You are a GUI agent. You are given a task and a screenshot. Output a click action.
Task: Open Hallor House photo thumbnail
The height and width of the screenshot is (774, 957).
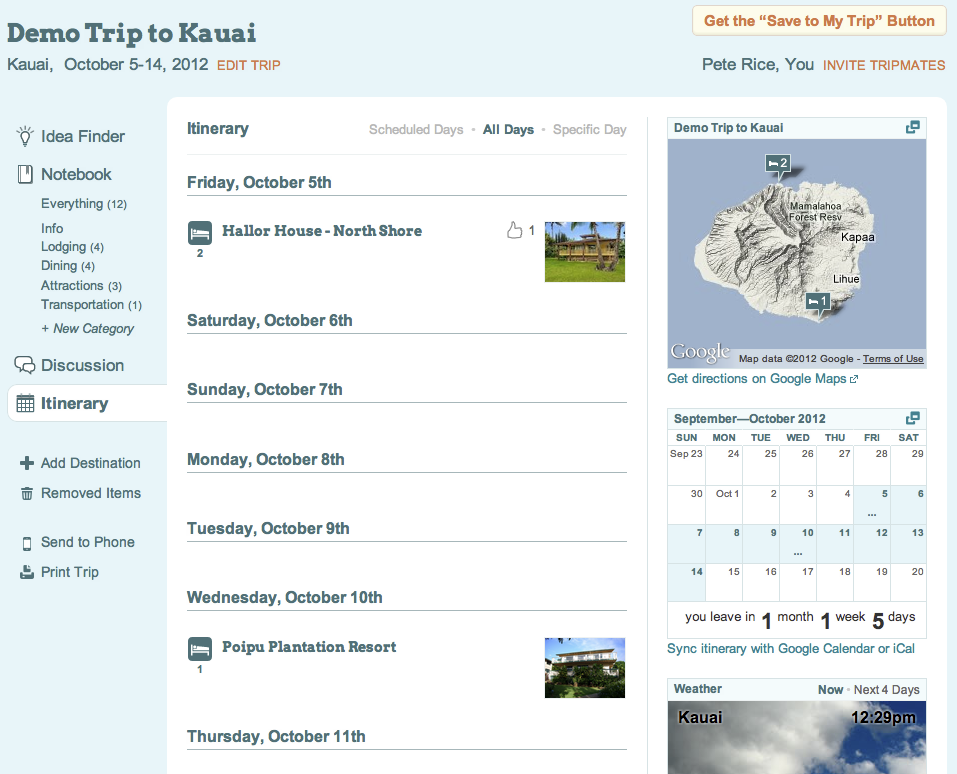(x=584, y=252)
